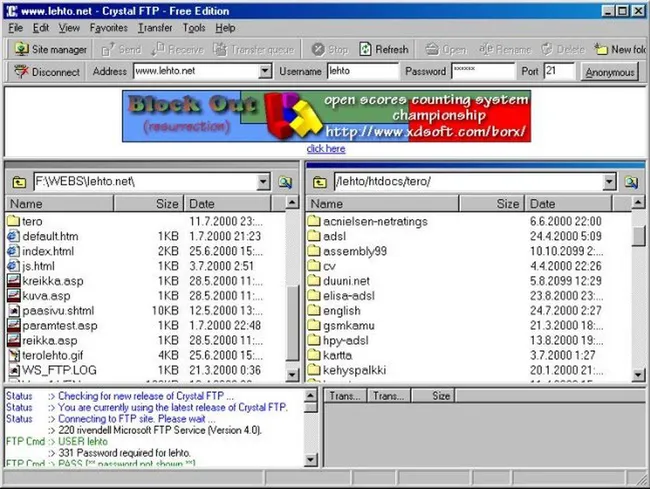
Task: Click the paasivu.shtml file icon
Action: pos(14,310)
